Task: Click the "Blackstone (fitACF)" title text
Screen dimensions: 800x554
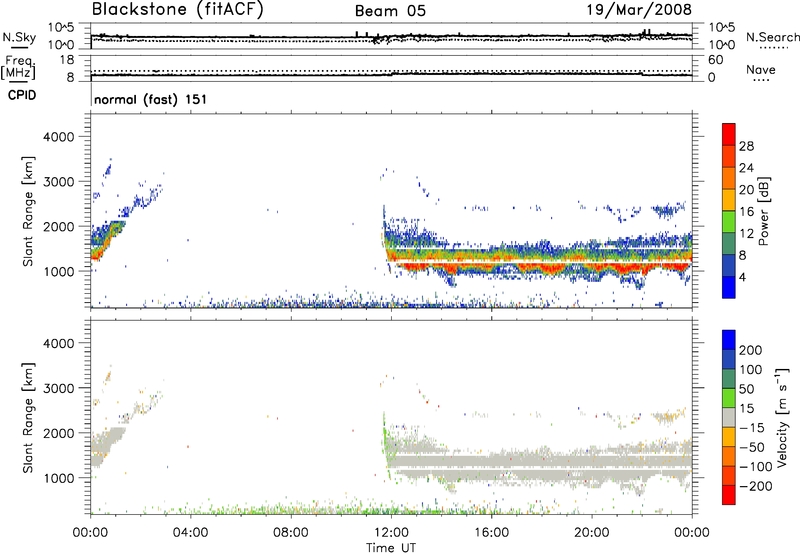Action: (x=177, y=10)
